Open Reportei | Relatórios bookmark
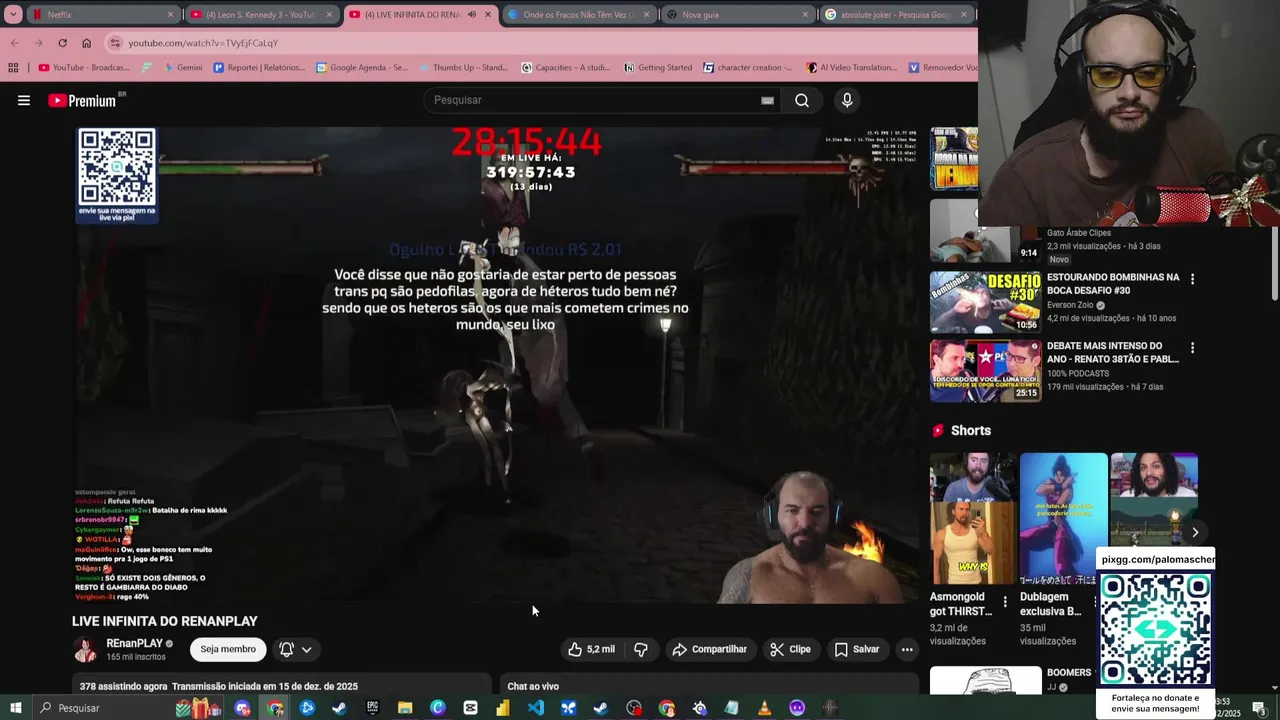 [x=259, y=68]
